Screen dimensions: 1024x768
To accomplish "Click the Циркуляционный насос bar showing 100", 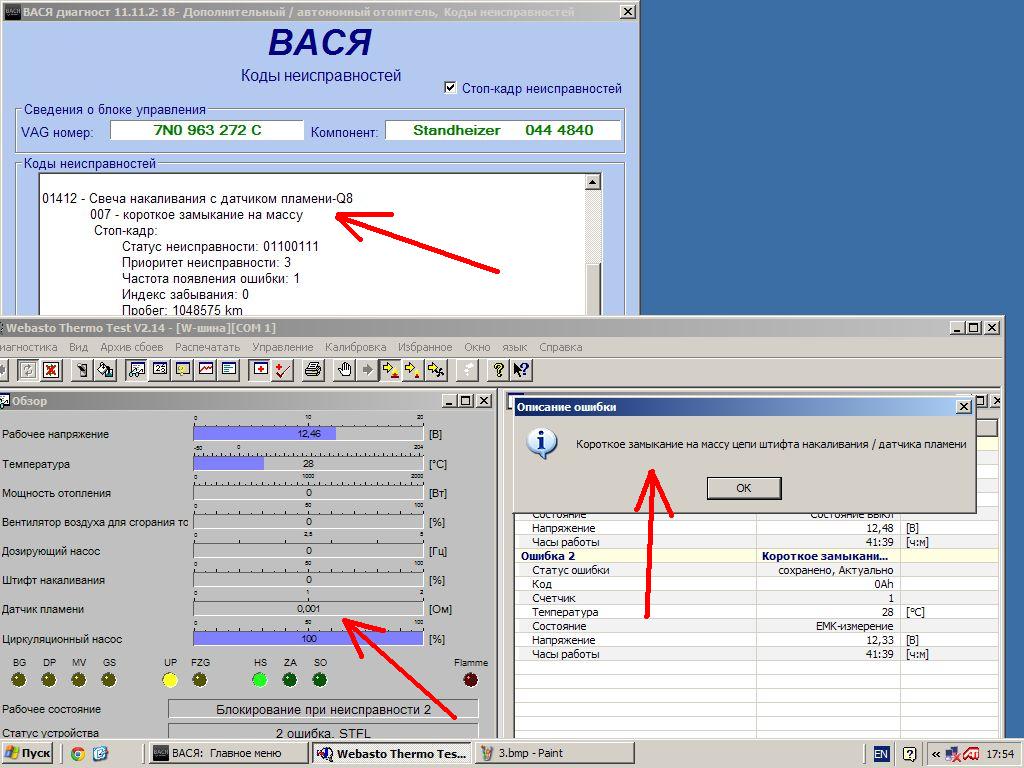I will point(309,639).
